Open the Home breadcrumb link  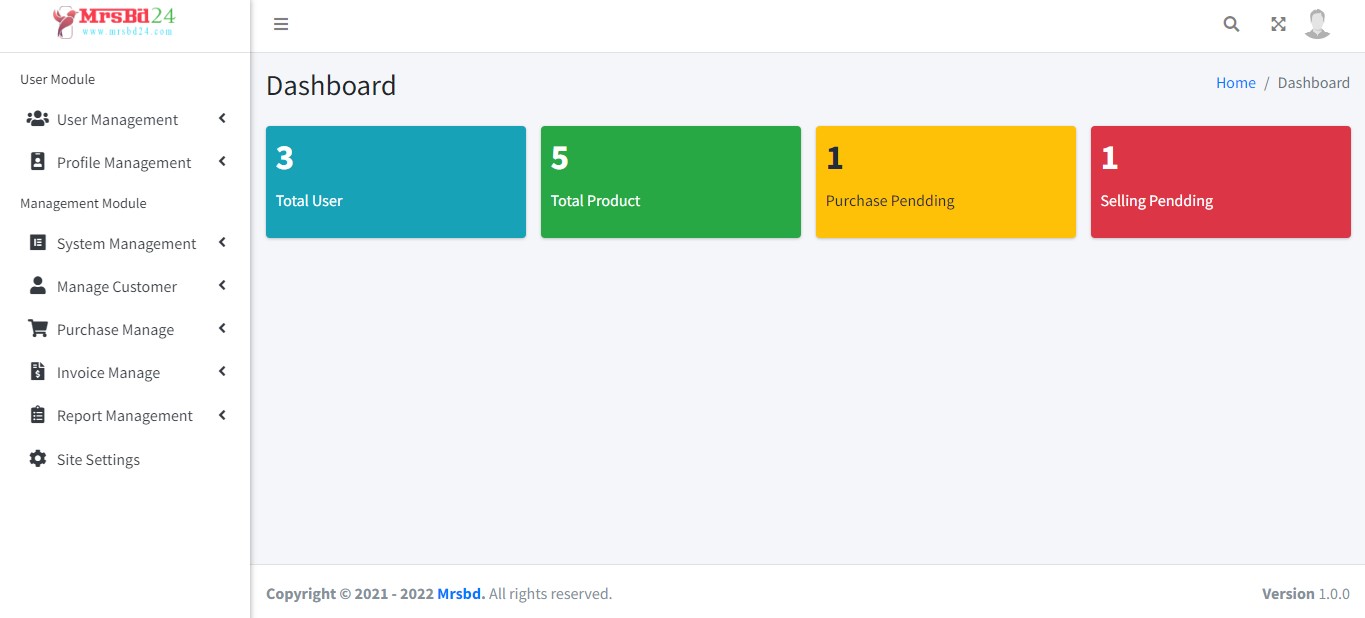point(1235,82)
